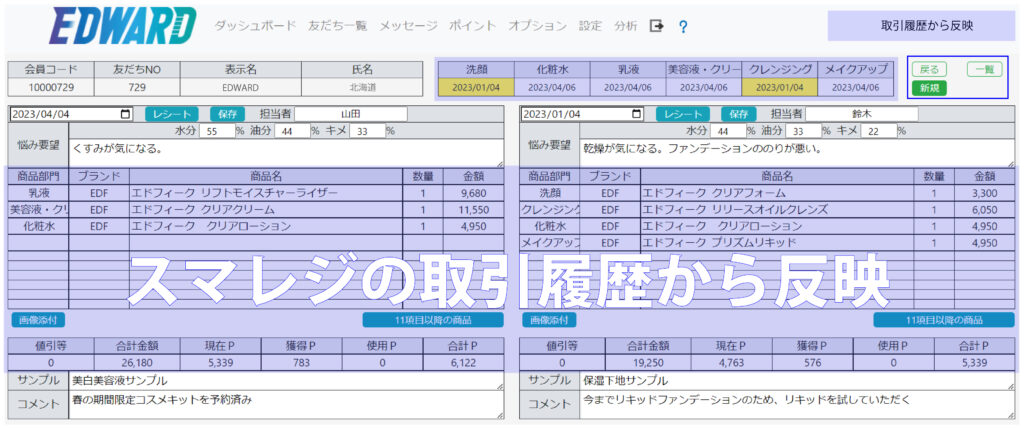This screenshot has width=1024, height=429.
Task: Click comment field starting 今までリキッドファンデーション
Action: pyautogui.click(x=797, y=405)
